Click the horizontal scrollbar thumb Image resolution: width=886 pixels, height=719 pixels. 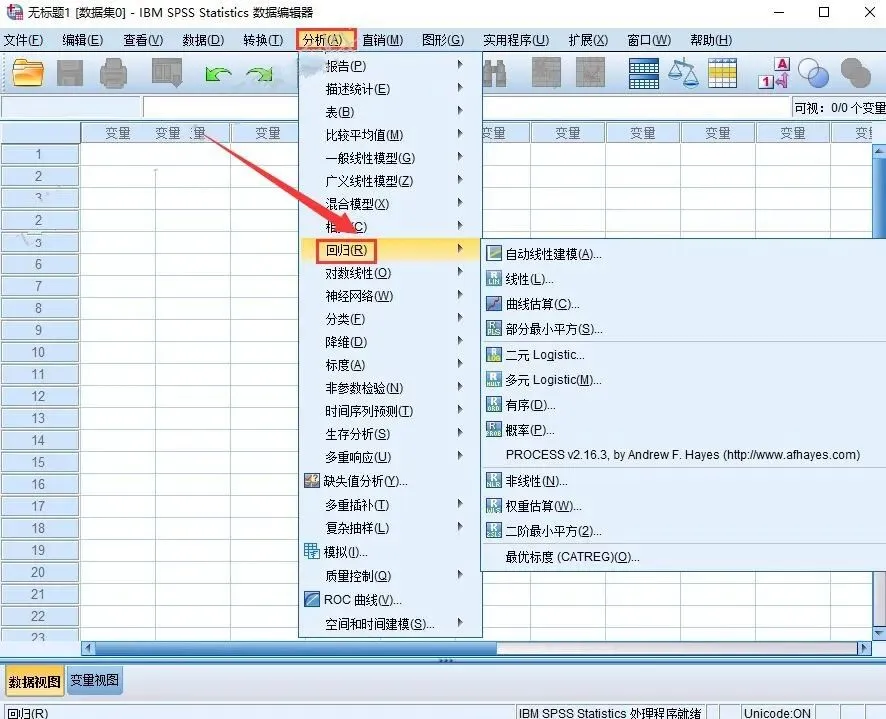296,648
